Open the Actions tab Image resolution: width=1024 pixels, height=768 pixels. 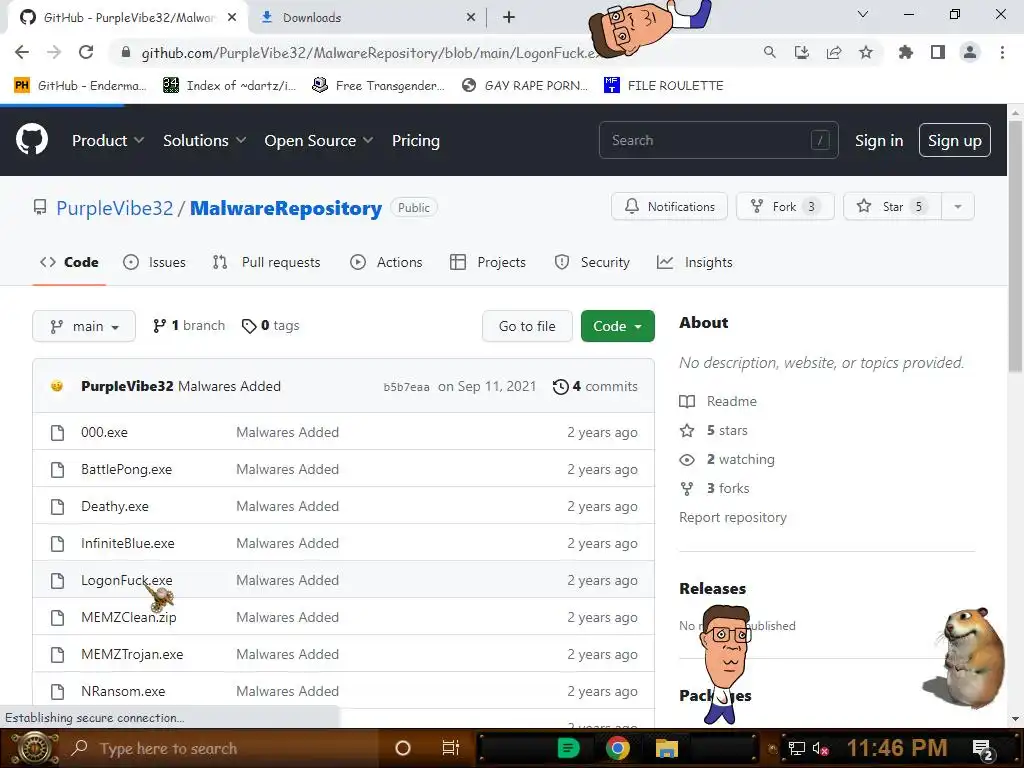click(386, 263)
